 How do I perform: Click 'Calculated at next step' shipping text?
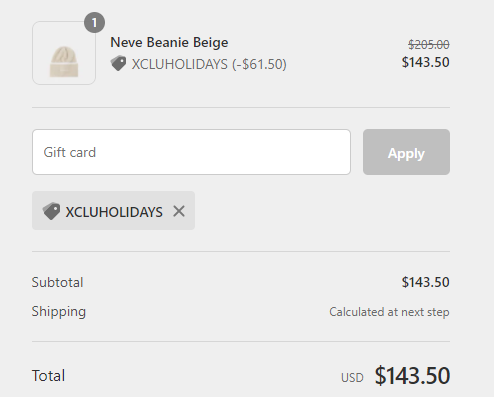tap(389, 312)
